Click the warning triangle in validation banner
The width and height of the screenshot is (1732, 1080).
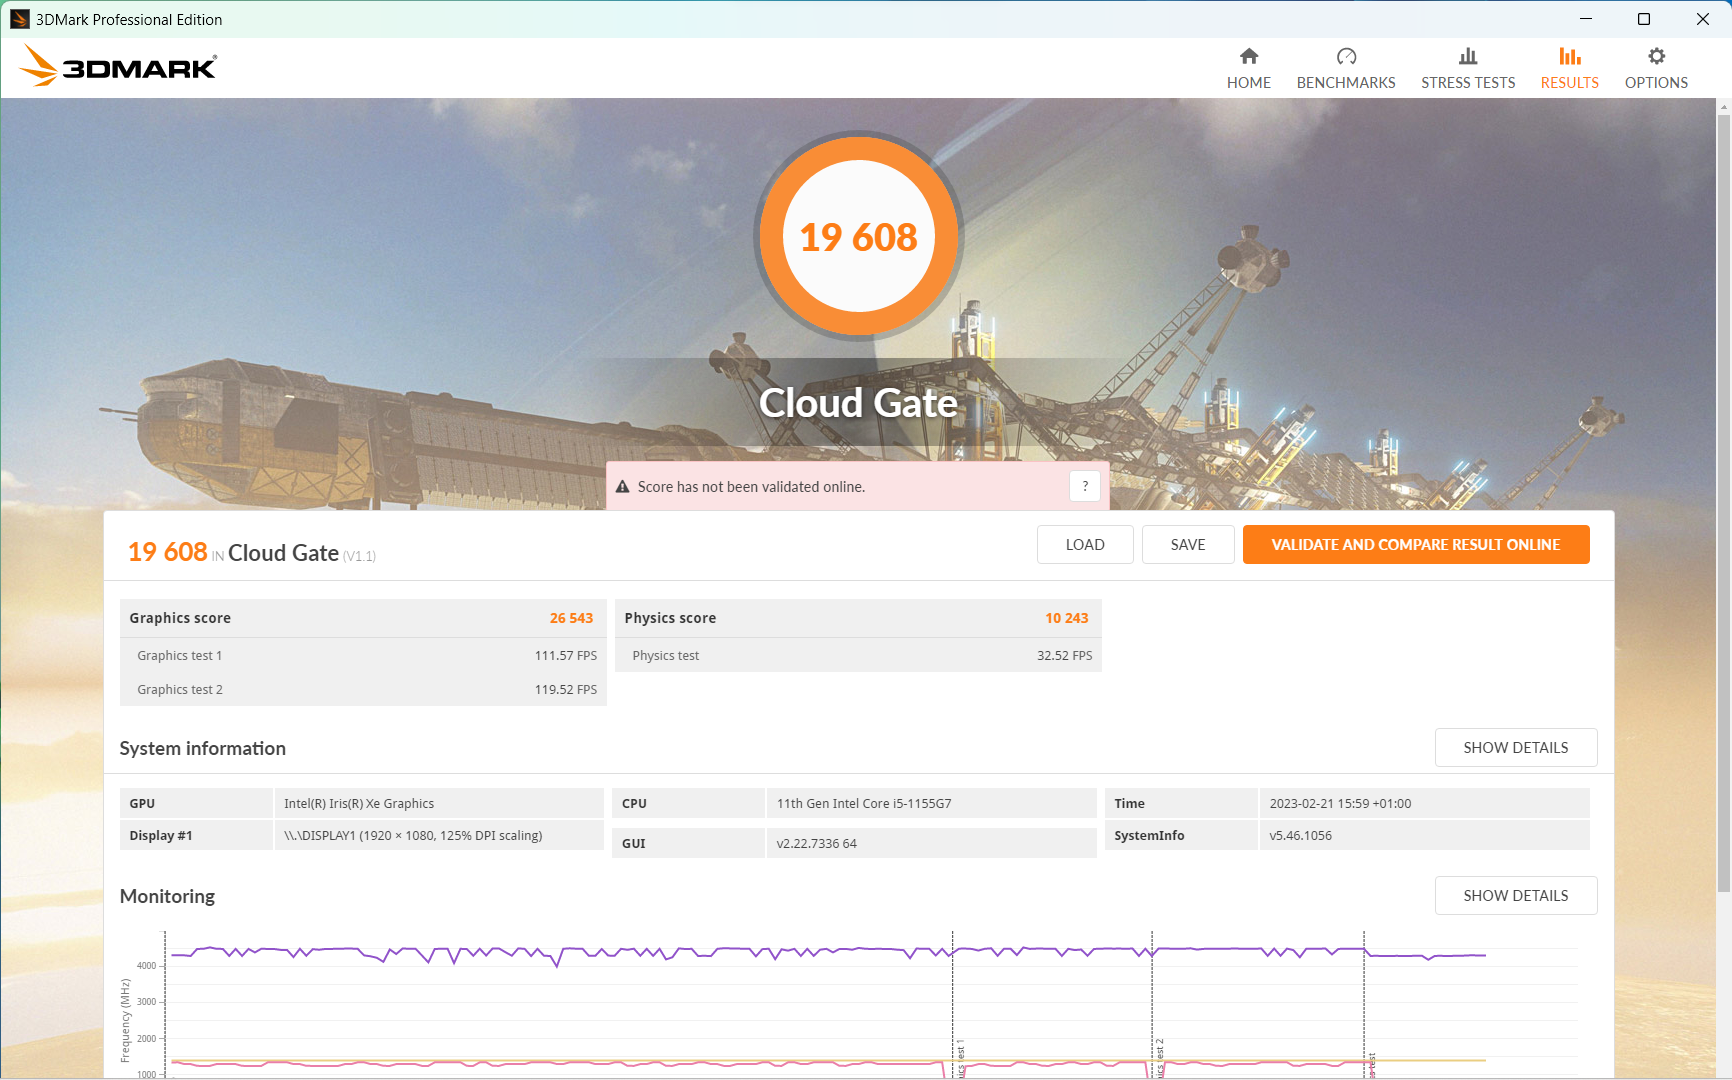[622, 487]
